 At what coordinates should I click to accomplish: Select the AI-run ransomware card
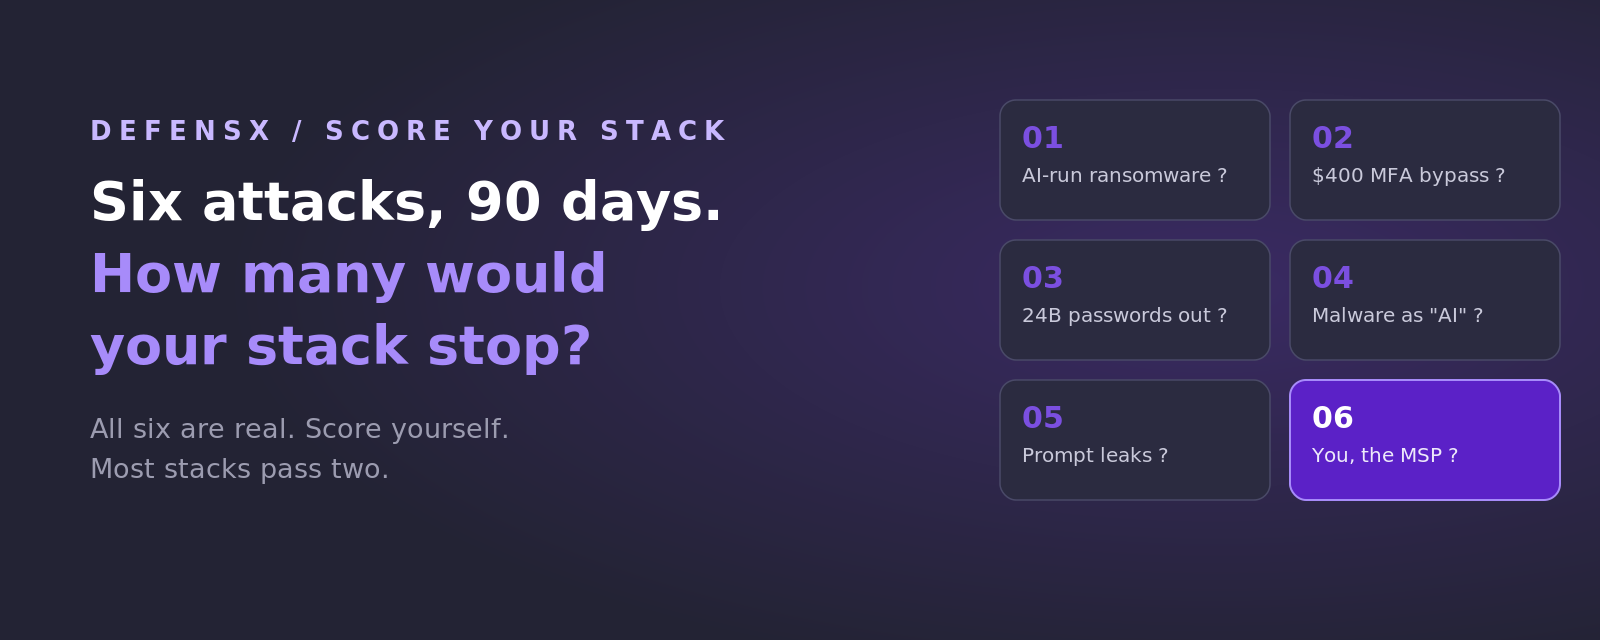pyautogui.click(x=1135, y=160)
